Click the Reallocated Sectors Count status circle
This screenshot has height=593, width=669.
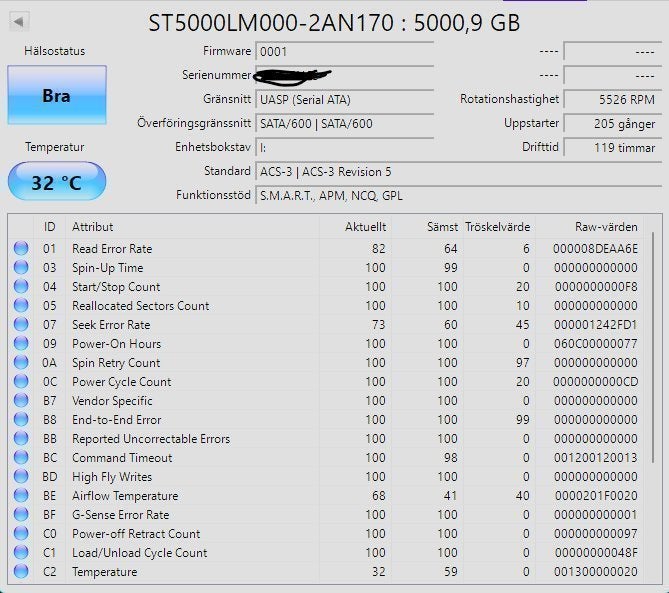(21, 305)
